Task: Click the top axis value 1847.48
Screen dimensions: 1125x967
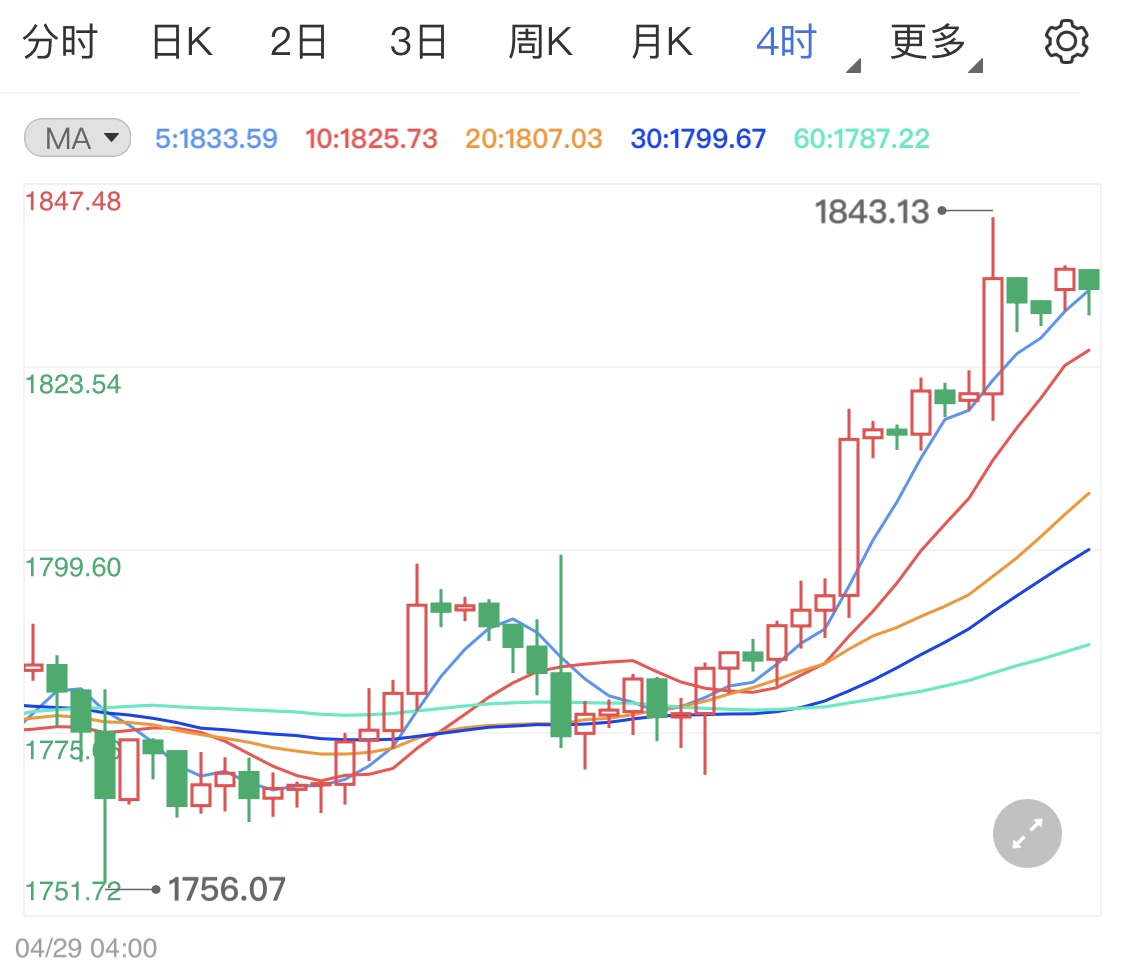Action: (x=73, y=202)
